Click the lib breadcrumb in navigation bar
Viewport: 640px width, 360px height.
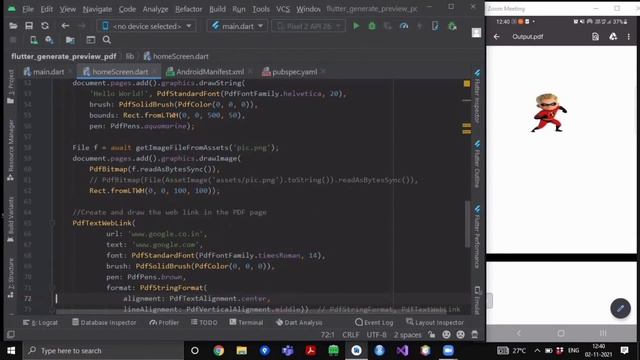tap(130, 56)
